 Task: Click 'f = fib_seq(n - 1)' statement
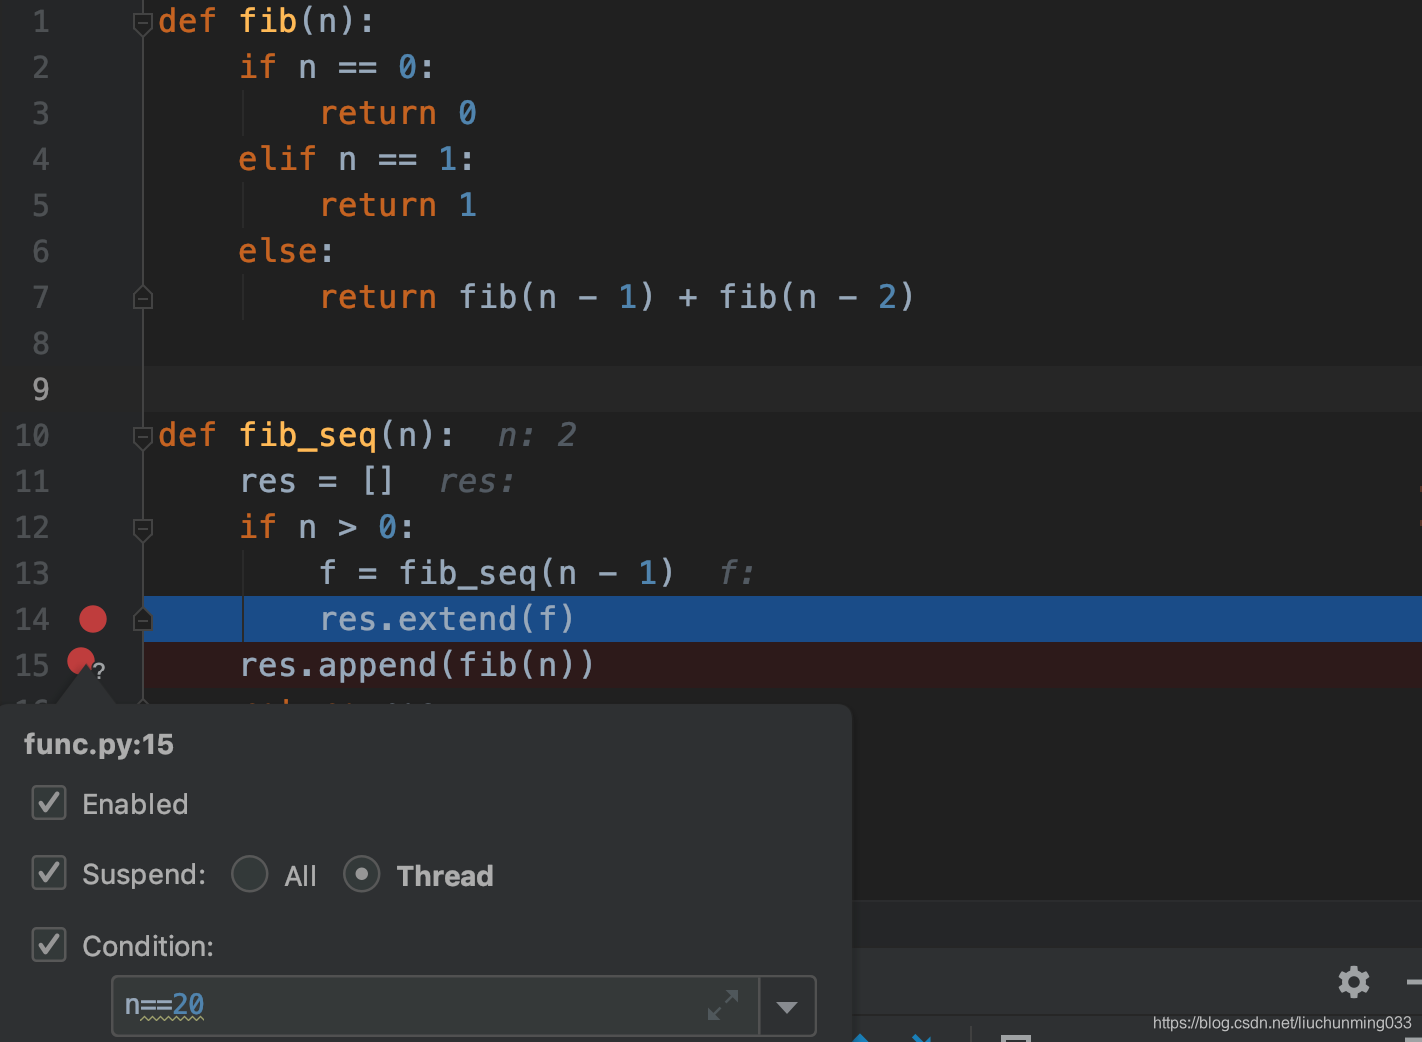coord(497,573)
